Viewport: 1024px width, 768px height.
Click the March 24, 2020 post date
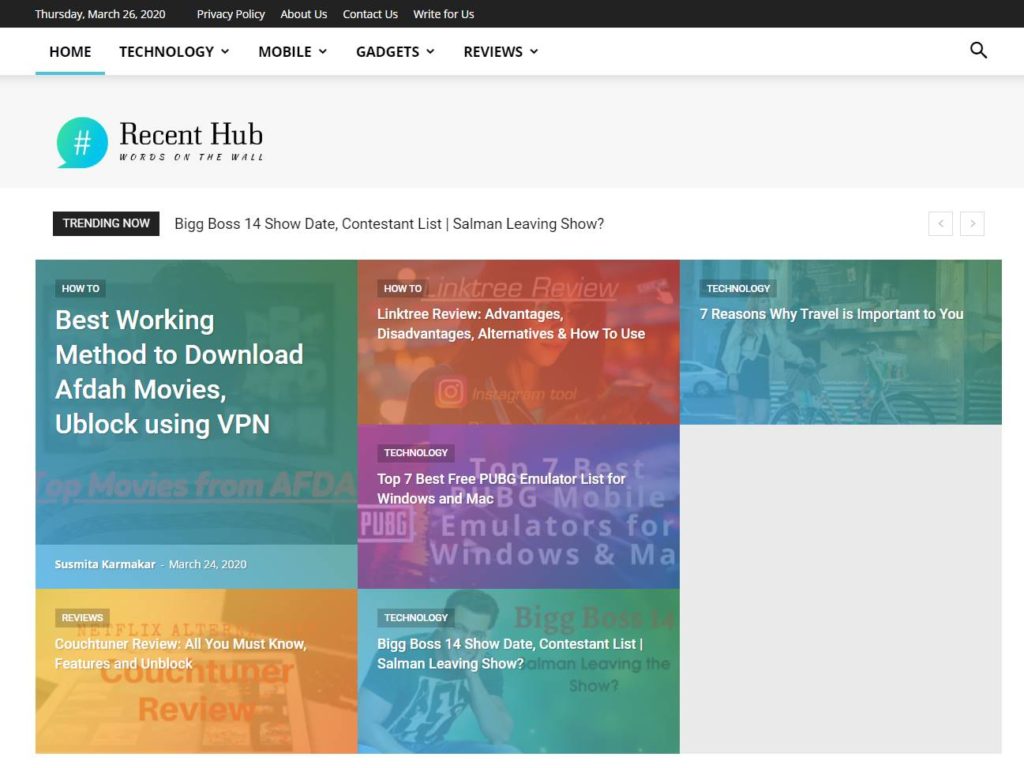pos(208,564)
